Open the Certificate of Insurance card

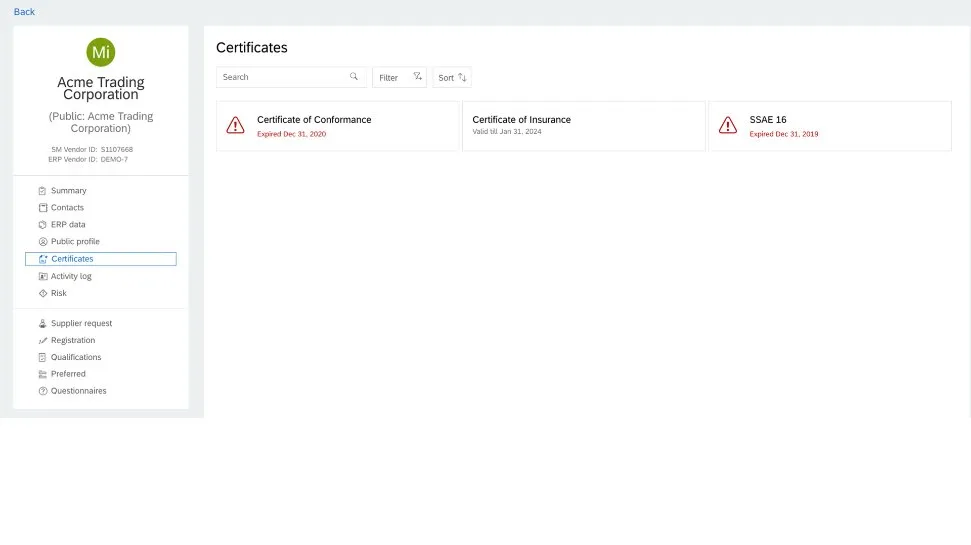click(584, 126)
